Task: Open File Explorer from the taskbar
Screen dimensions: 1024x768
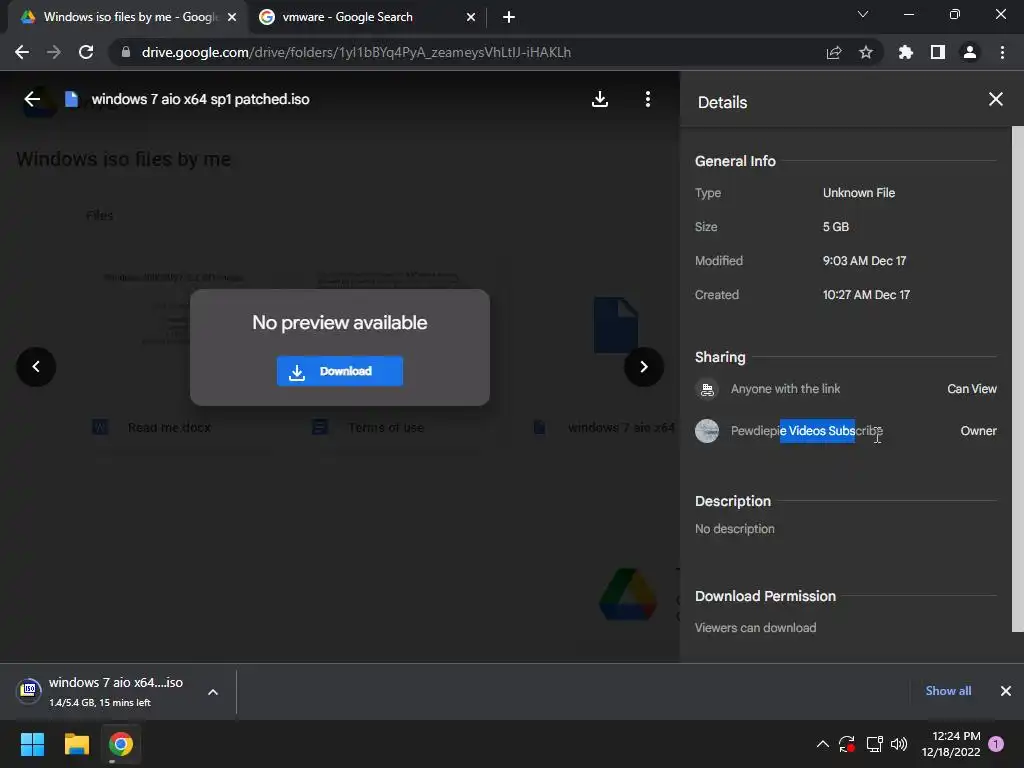Action: 76,744
